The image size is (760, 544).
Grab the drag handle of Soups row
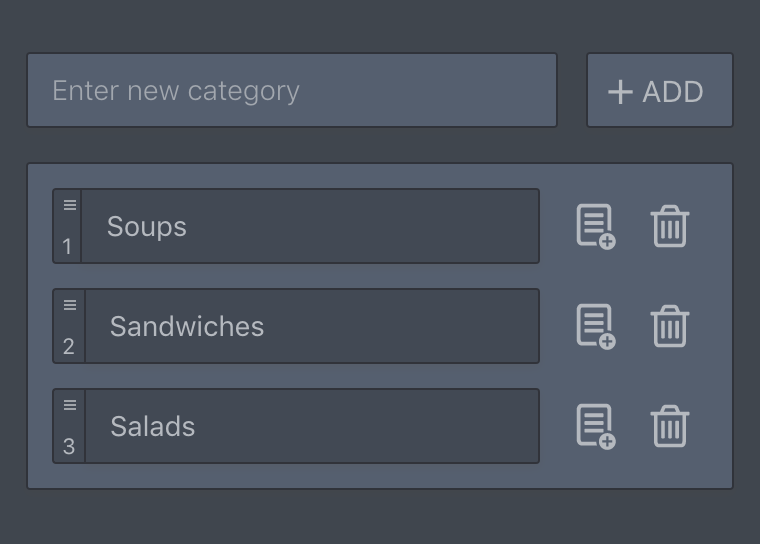(x=70, y=206)
